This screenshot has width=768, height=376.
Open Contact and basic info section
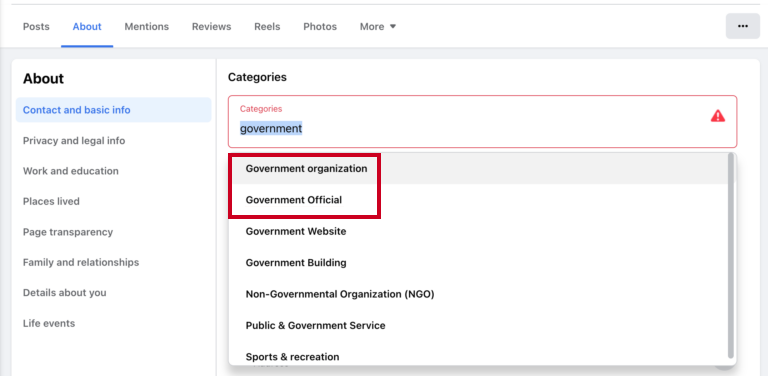pos(114,110)
